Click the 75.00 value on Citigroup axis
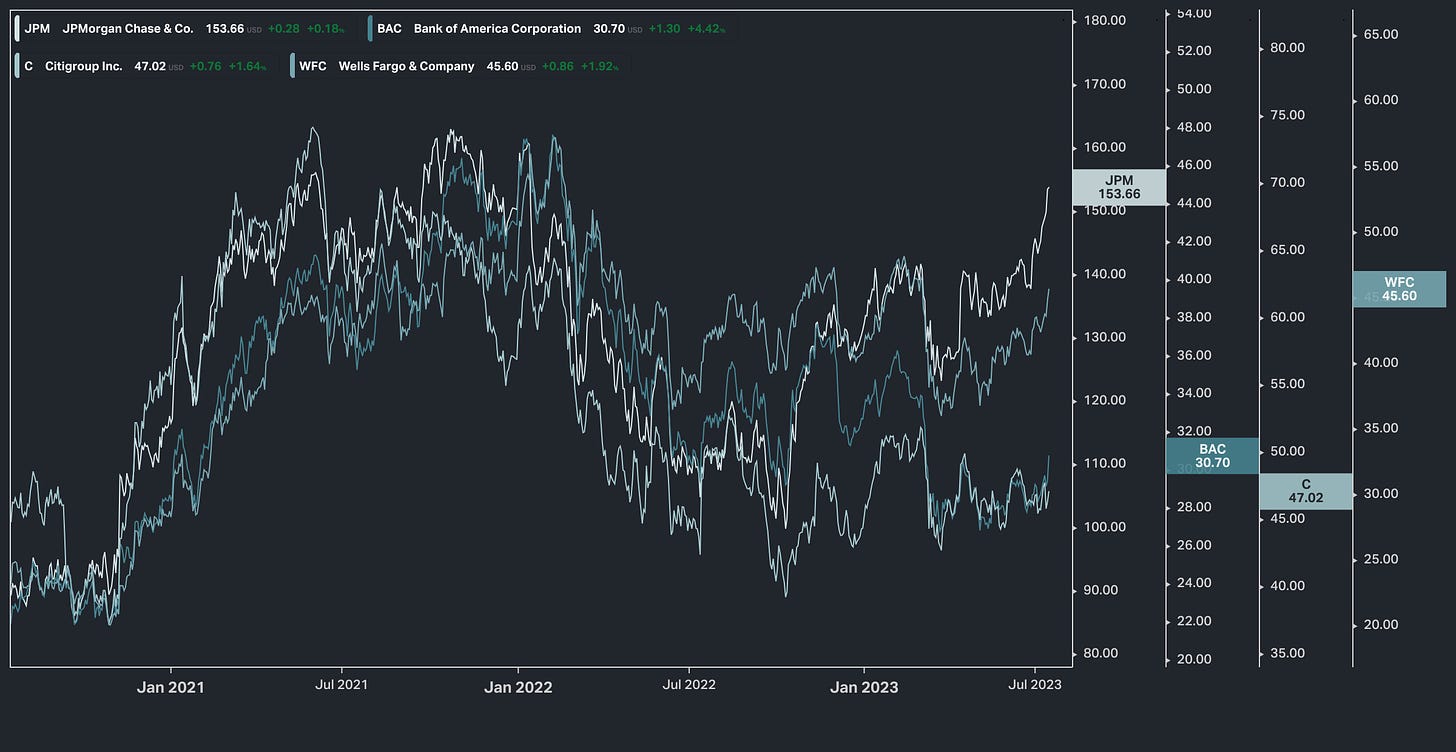This screenshot has width=1456, height=752. (x=1287, y=115)
